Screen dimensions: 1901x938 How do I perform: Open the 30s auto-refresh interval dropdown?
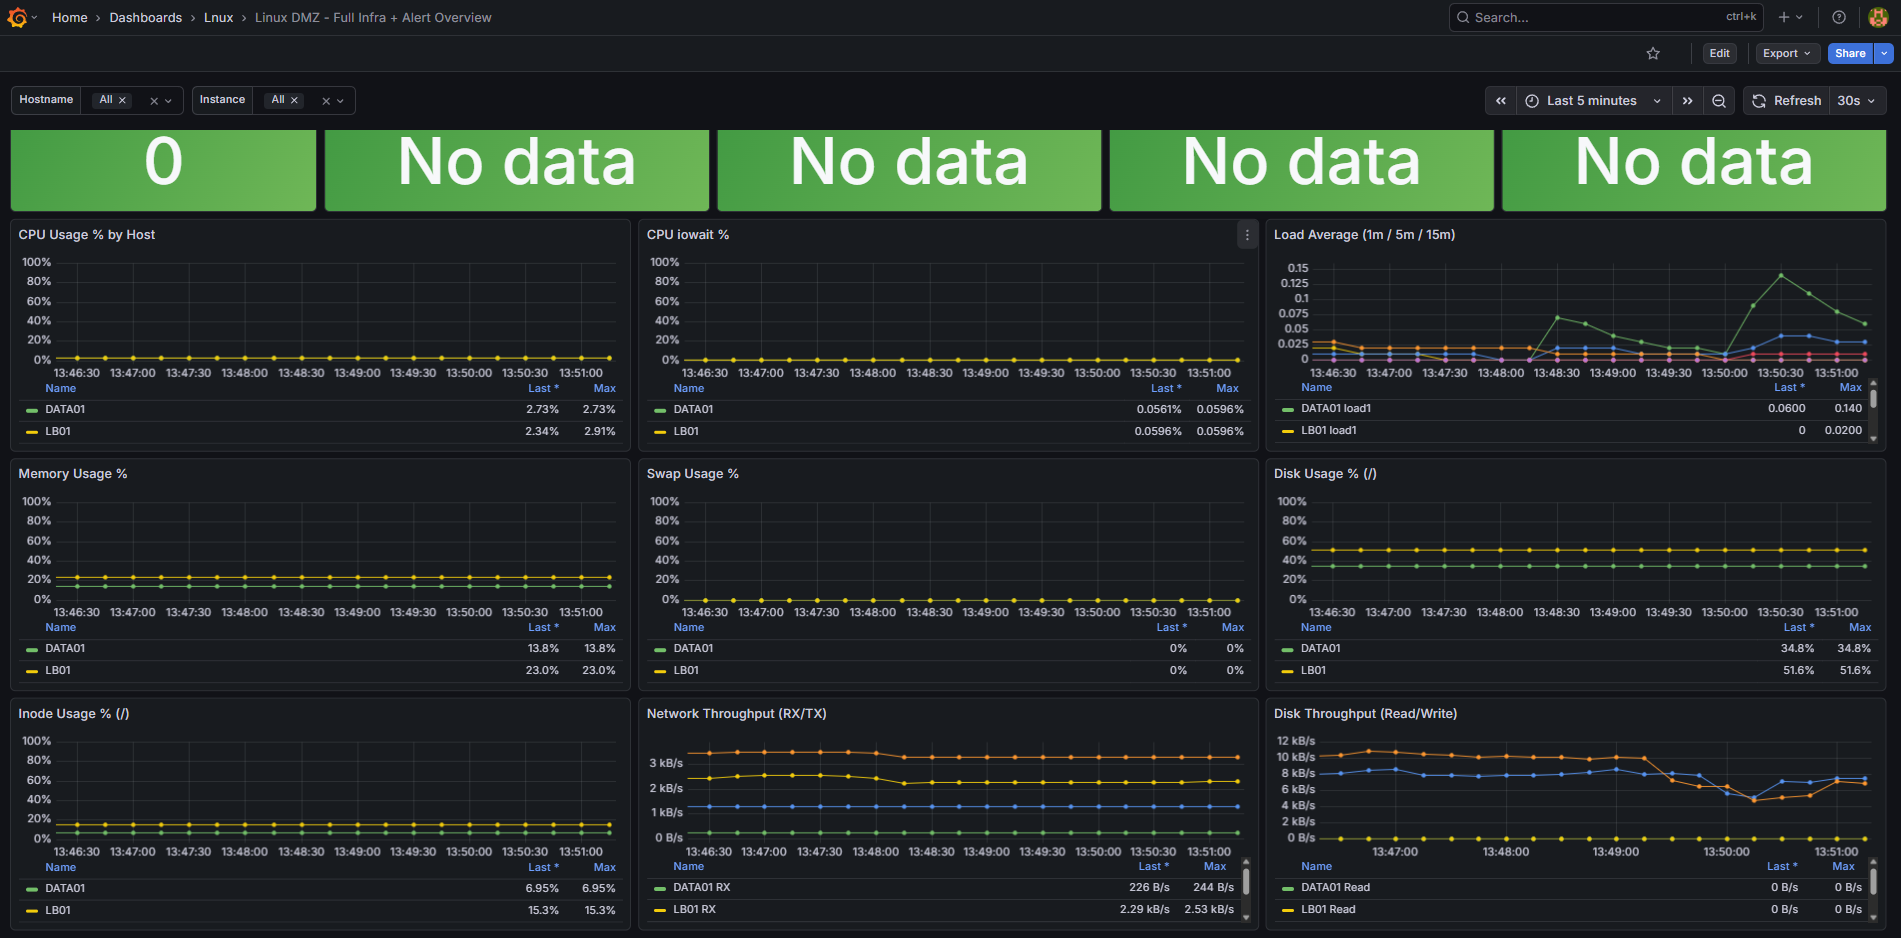point(1857,100)
